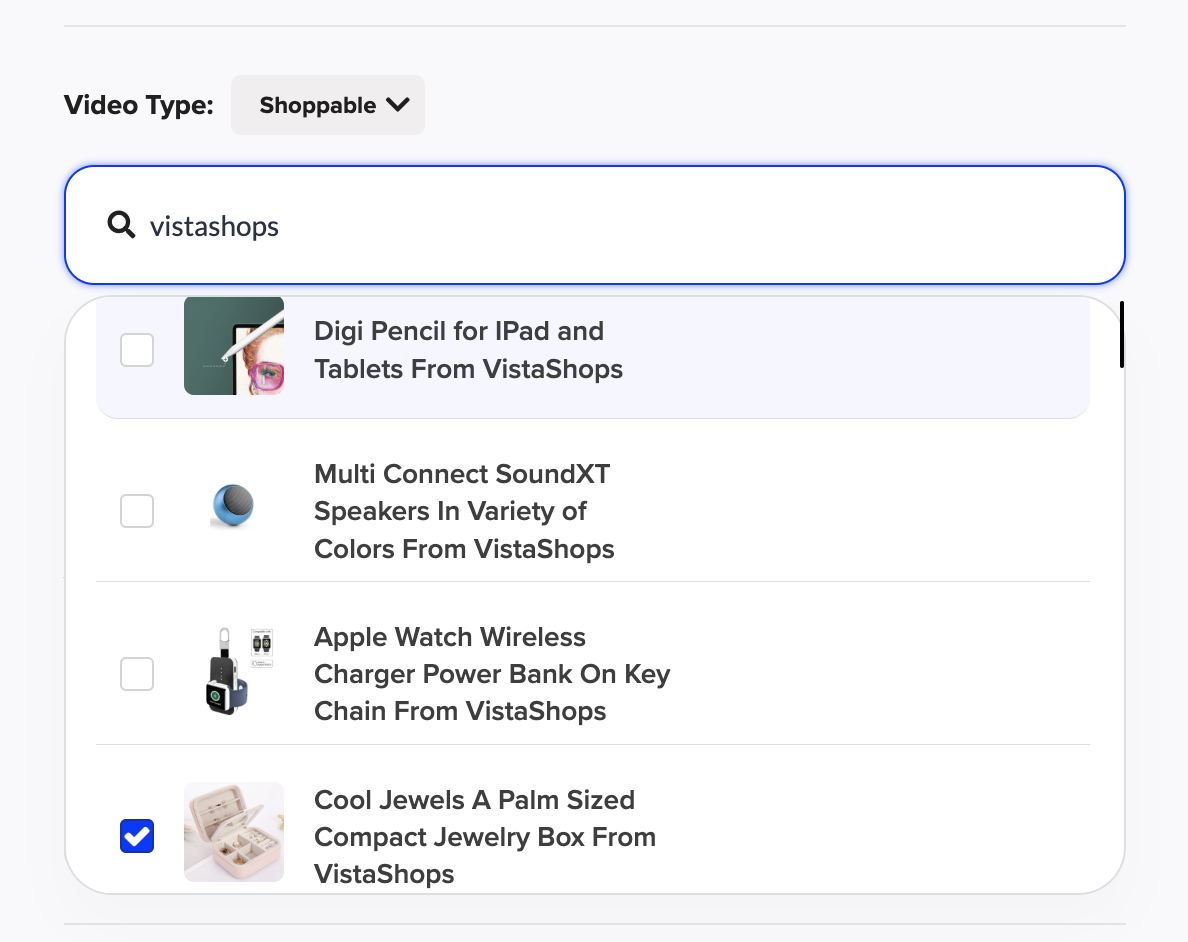Pick the Multi Connect SoundXT Speakers title

[464, 511]
